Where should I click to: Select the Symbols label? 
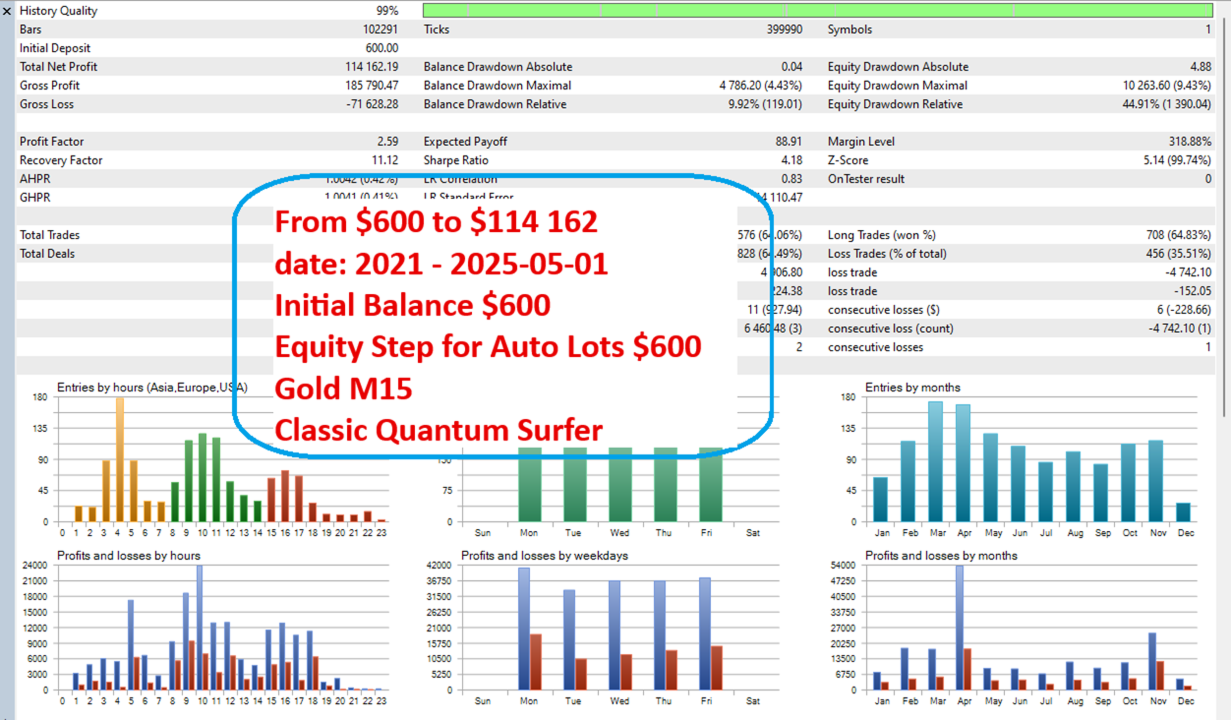(x=850, y=30)
